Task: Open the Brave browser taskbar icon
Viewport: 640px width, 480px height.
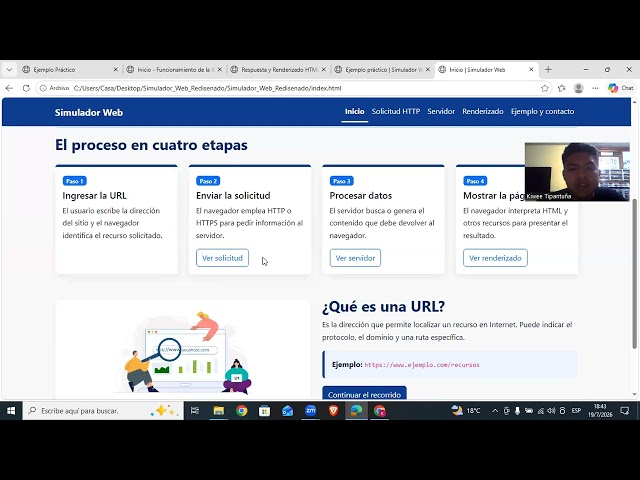Action: (333, 411)
